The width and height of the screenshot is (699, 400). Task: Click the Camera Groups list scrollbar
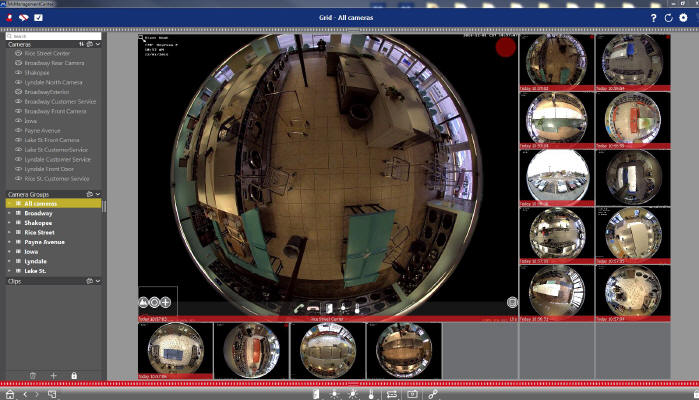click(104, 206)
